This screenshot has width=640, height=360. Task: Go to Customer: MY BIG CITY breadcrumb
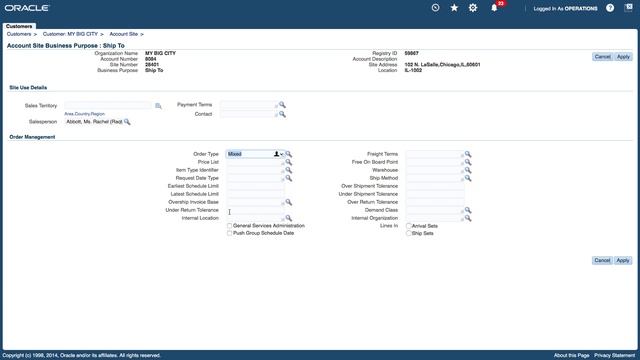point(70,34)
